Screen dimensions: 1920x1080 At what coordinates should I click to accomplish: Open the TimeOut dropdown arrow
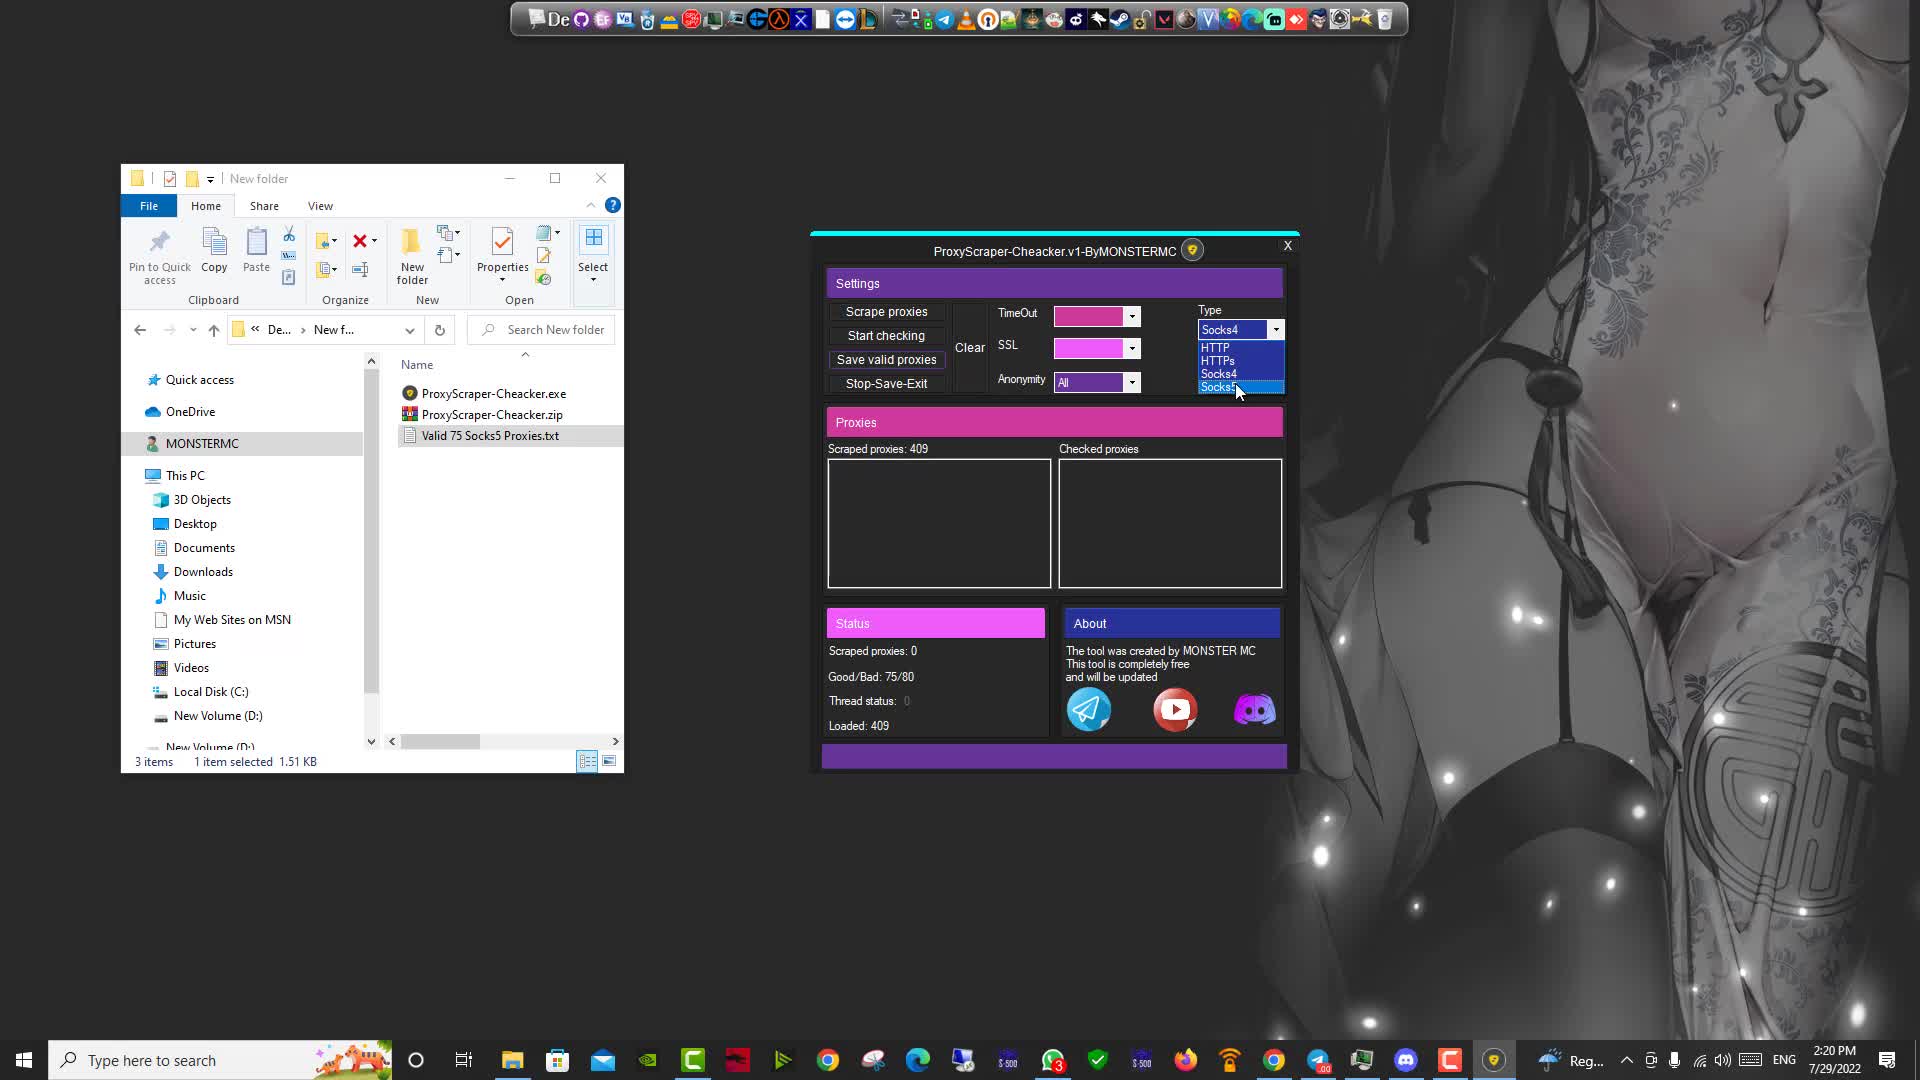(x=1132, y=317)
